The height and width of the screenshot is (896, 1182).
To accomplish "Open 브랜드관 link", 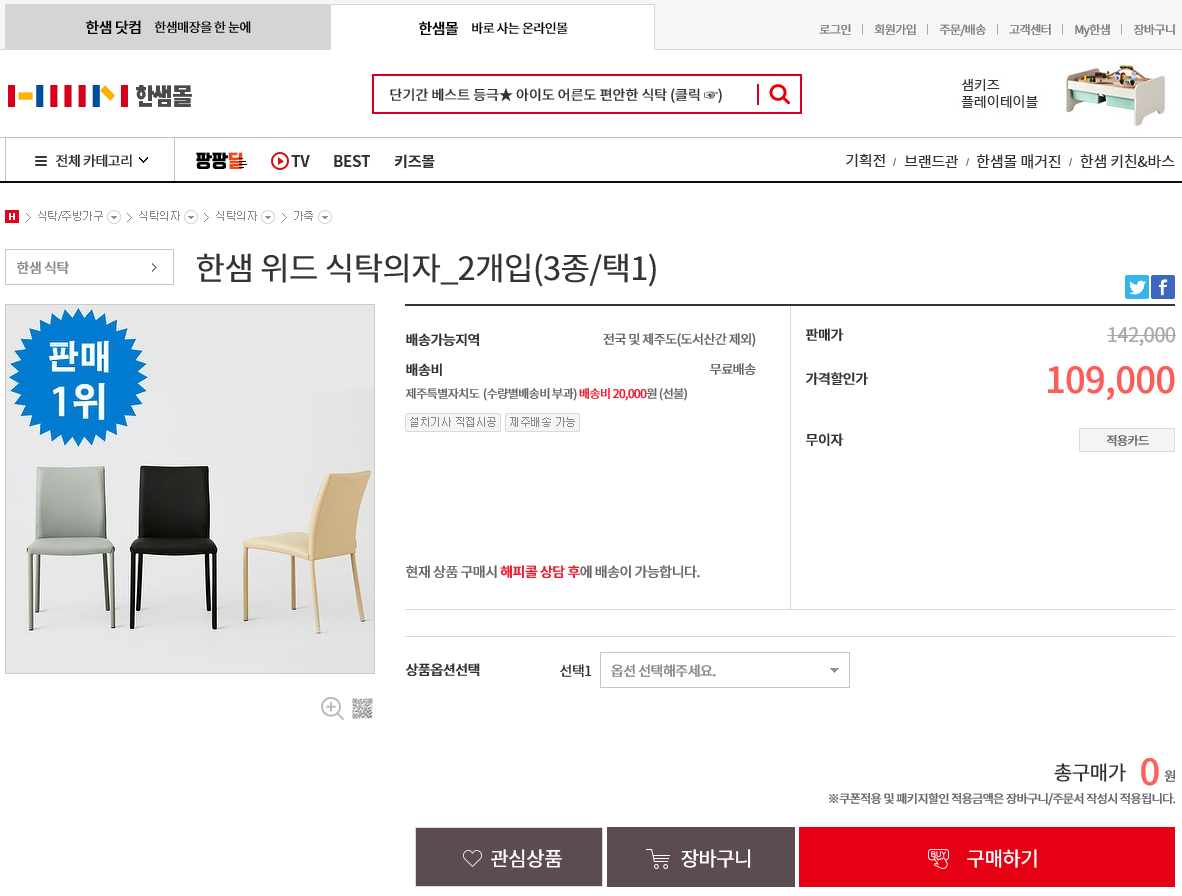I will click(931, 161).
